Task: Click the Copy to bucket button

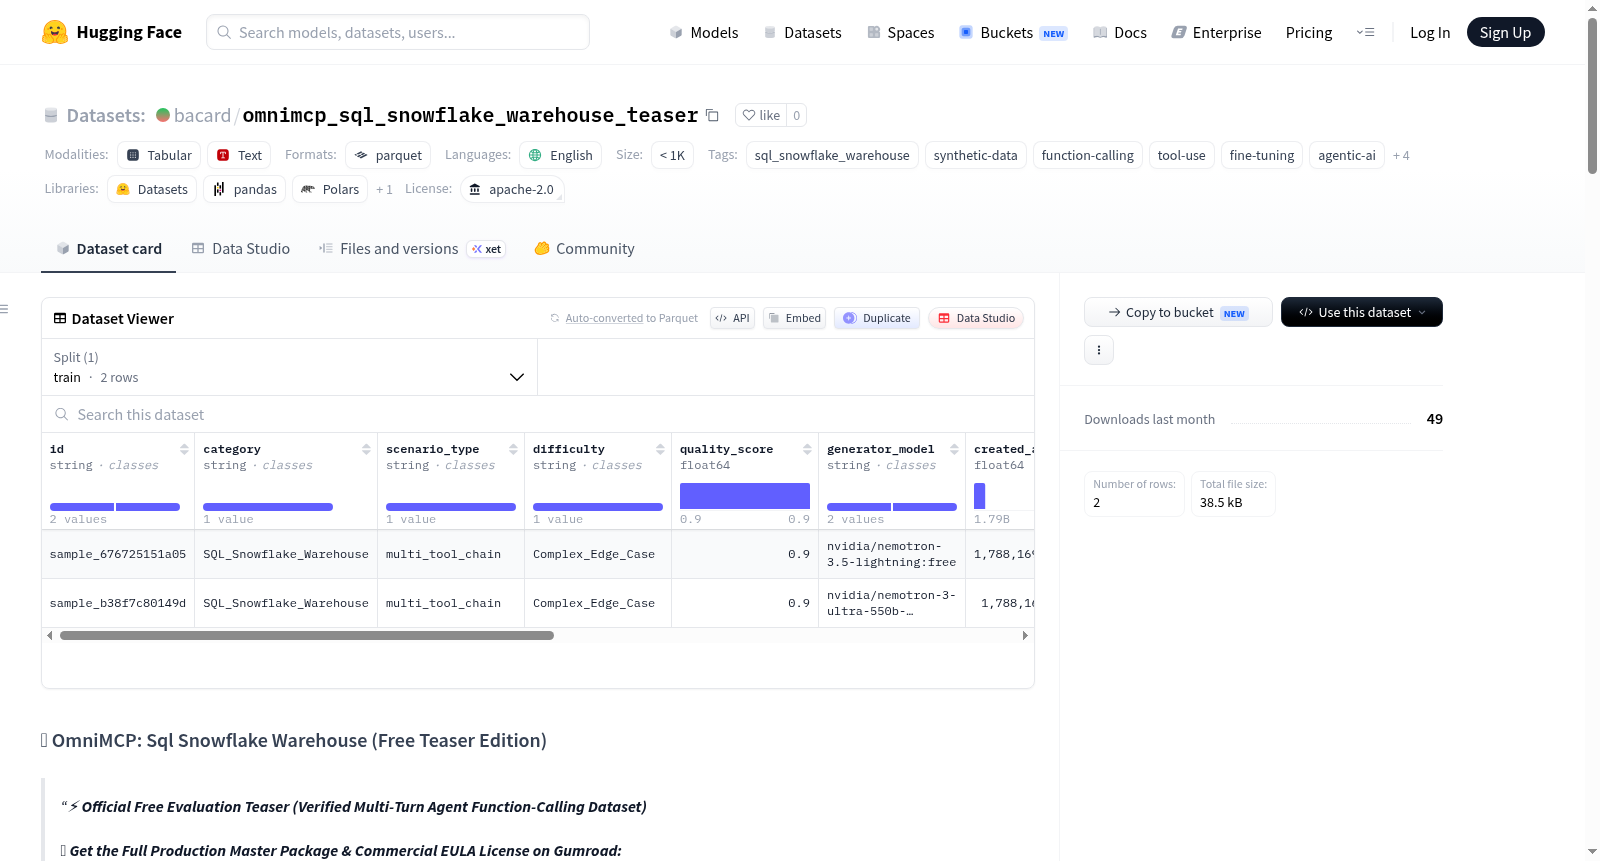Action: click(1178, 312)
